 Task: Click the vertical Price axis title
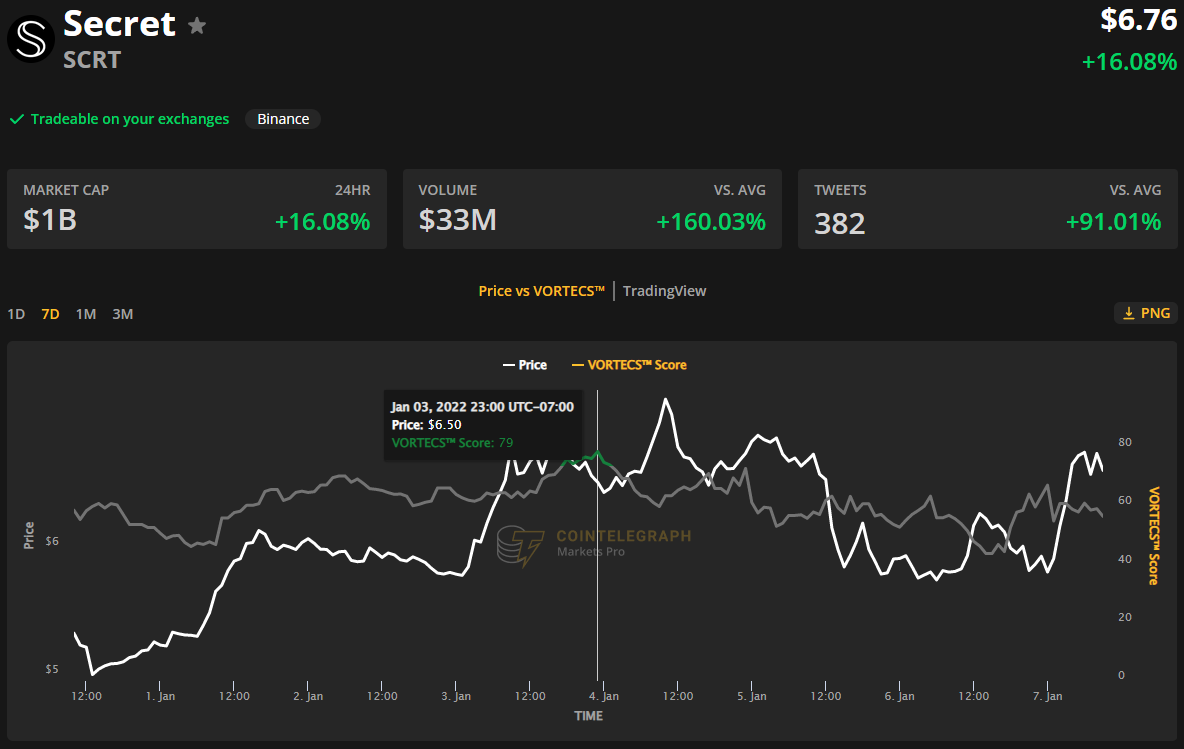tap(29, 535)
